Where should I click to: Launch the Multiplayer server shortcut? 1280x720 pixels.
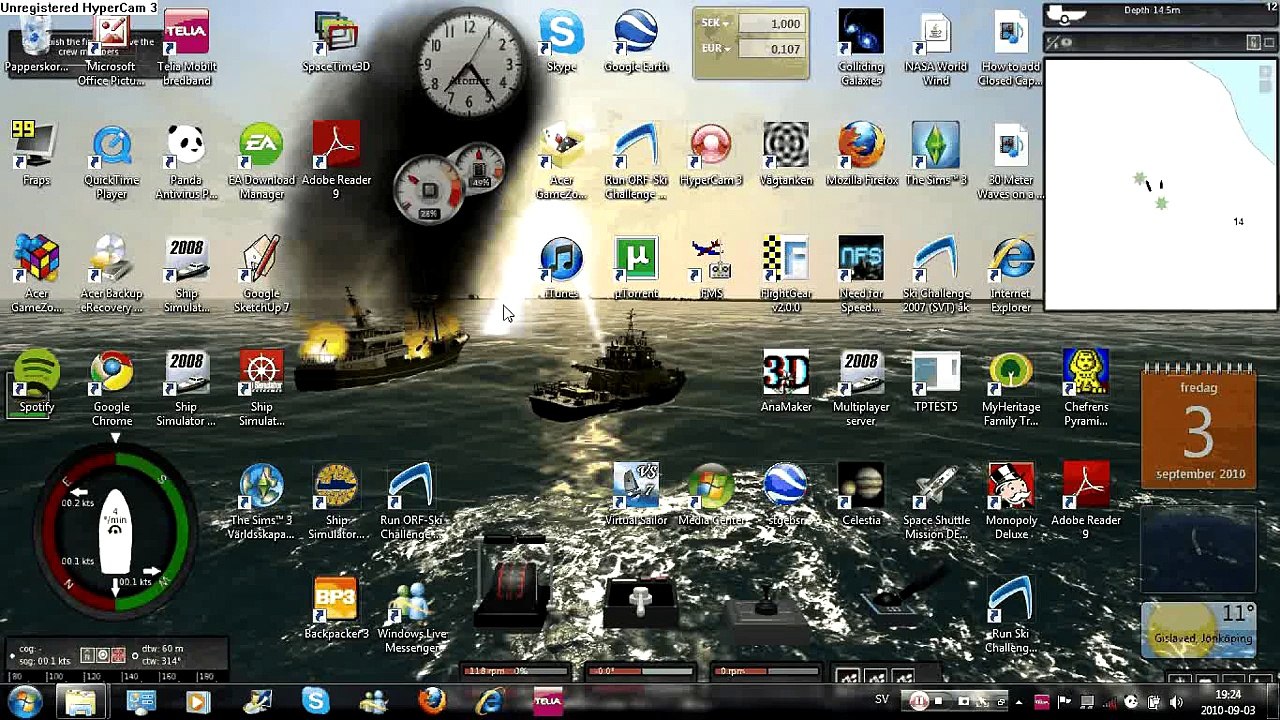tap(861, 388)
